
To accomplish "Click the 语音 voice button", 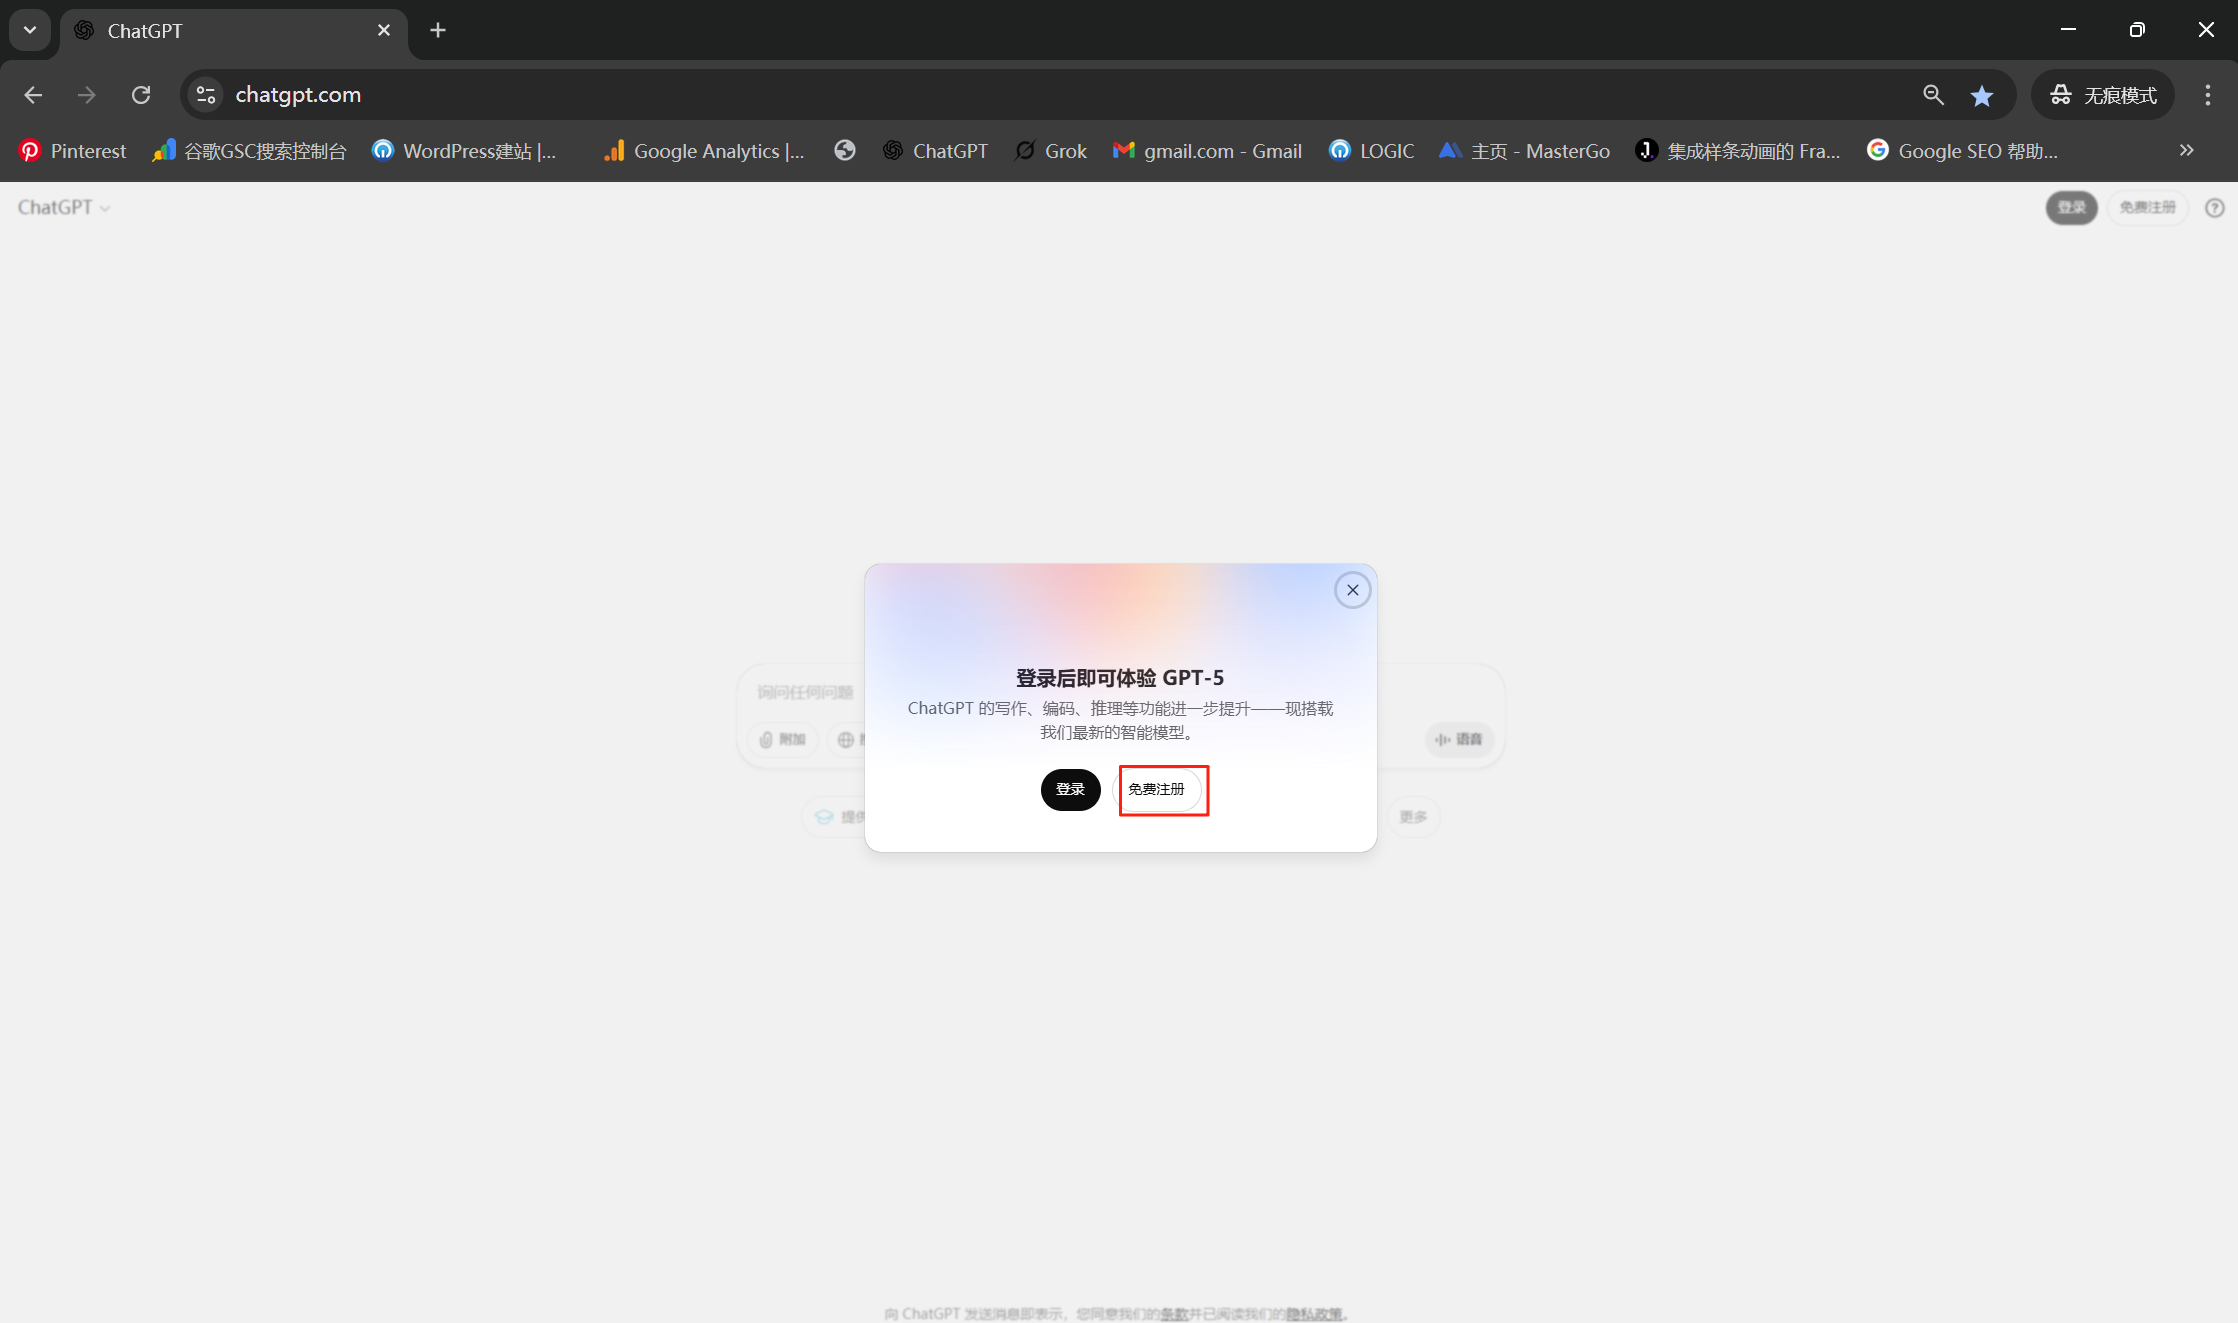I will pyautogui.click(x=1459, y=739).
